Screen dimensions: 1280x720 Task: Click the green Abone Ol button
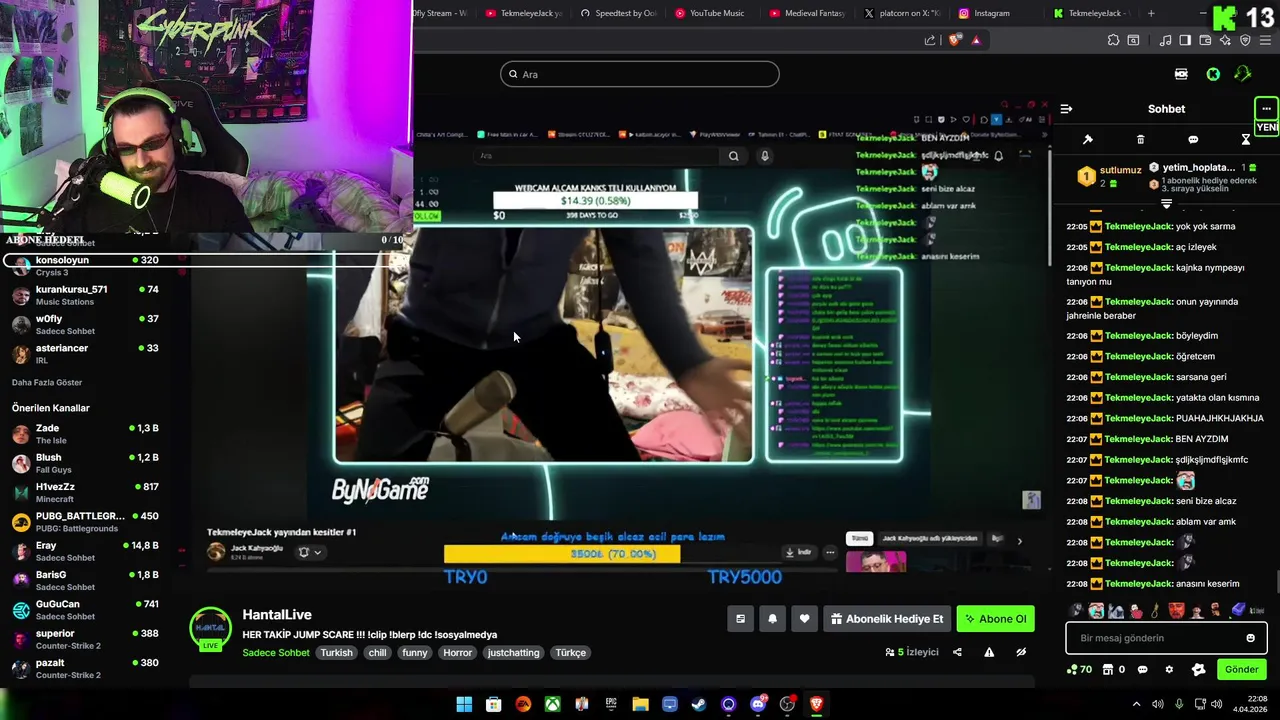tap(995, 619)
